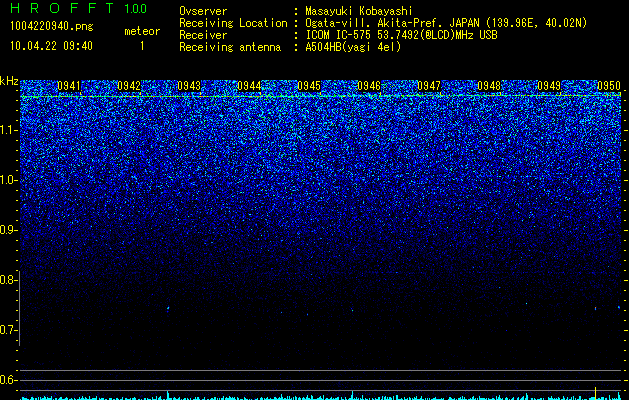The image size is (629, 400).
Task: Click the 0949 time marker
Action: [549, 86]
